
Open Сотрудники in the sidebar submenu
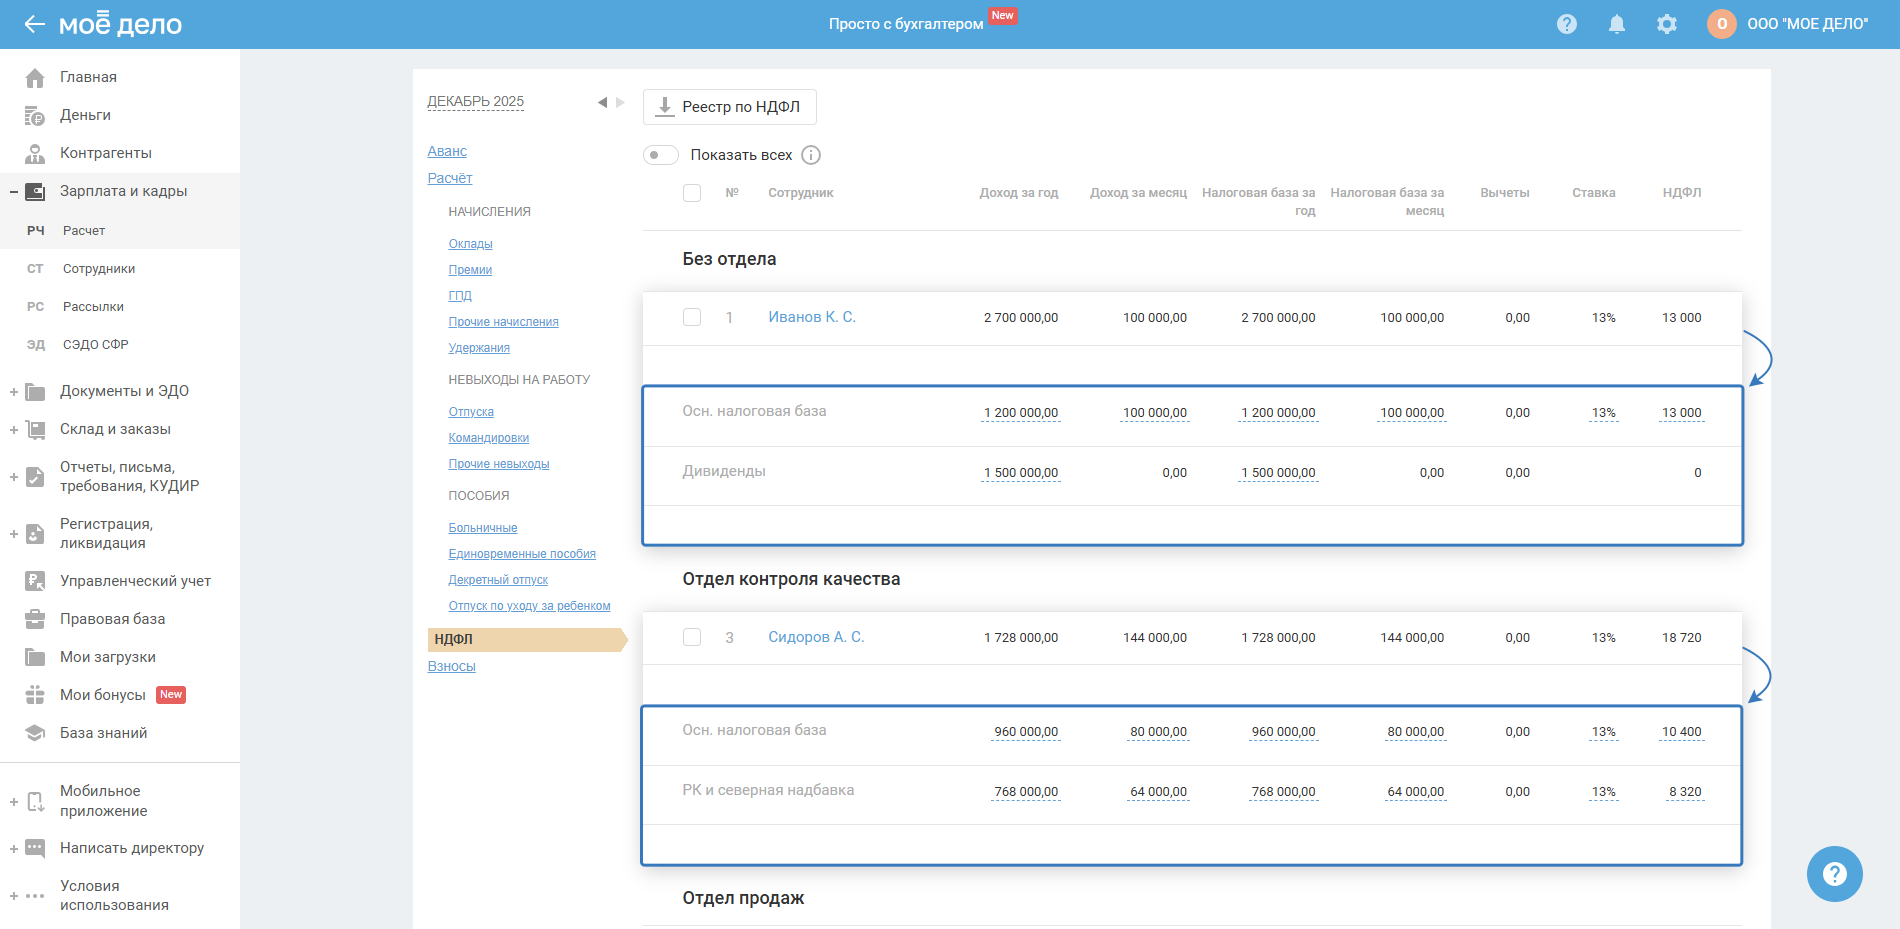[99, 269]
